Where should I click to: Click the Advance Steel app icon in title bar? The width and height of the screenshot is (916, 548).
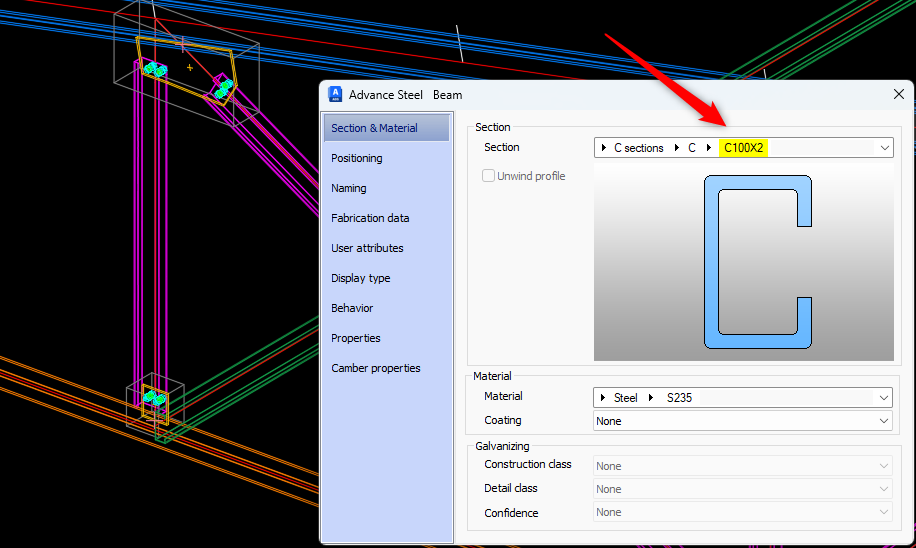[x=335, y=94]
